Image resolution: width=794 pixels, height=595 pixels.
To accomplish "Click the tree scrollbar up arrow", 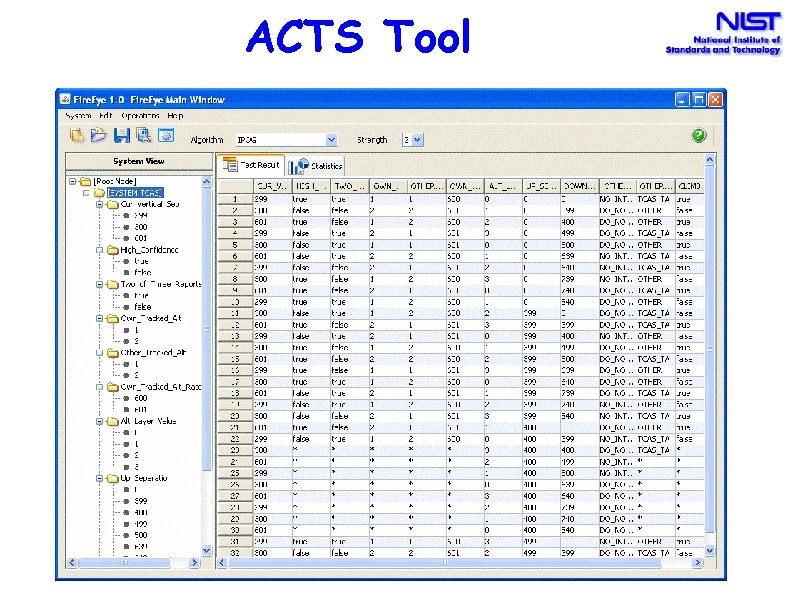I will (x=207, y=181).
